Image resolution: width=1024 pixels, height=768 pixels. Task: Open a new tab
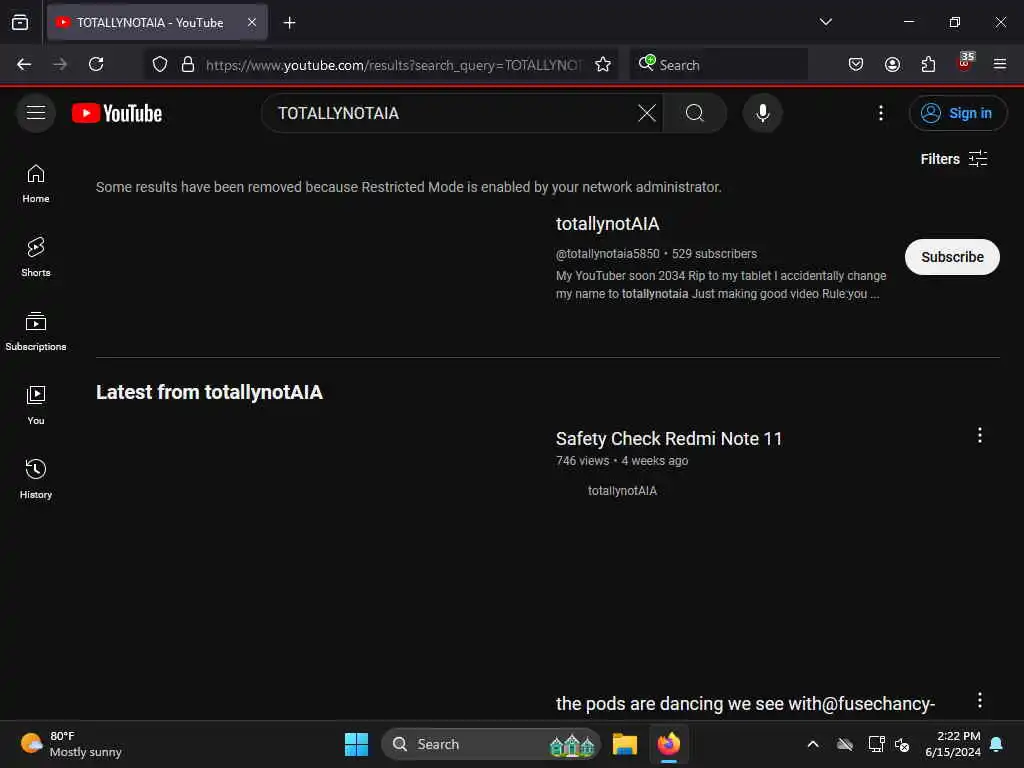(289, 22)
